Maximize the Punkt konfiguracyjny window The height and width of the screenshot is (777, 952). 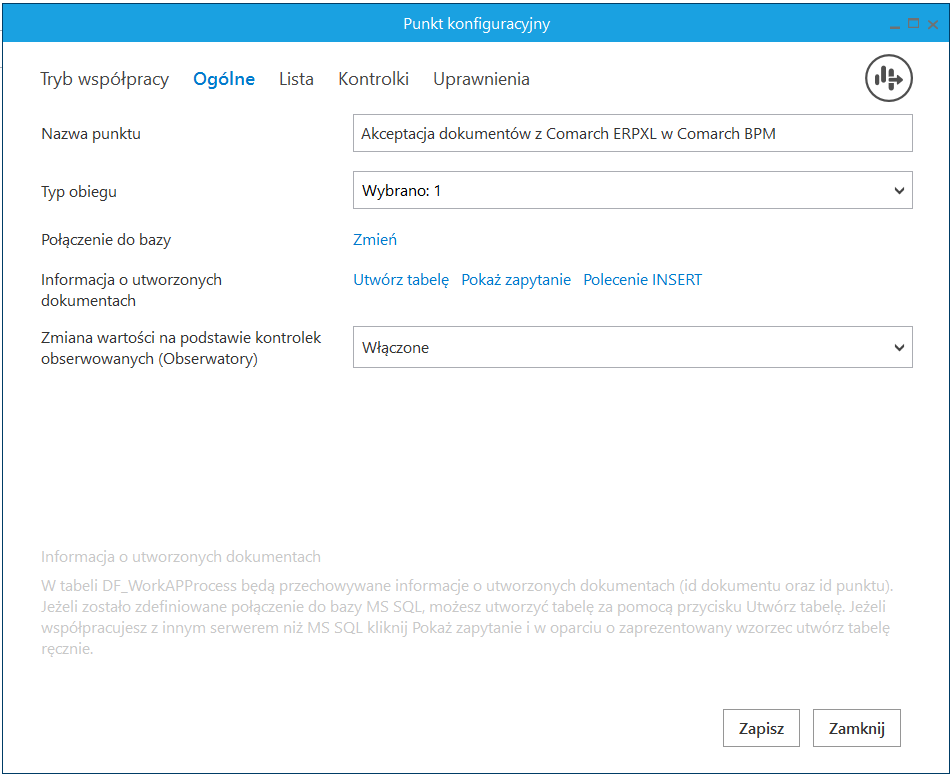(x=913, y=23)
